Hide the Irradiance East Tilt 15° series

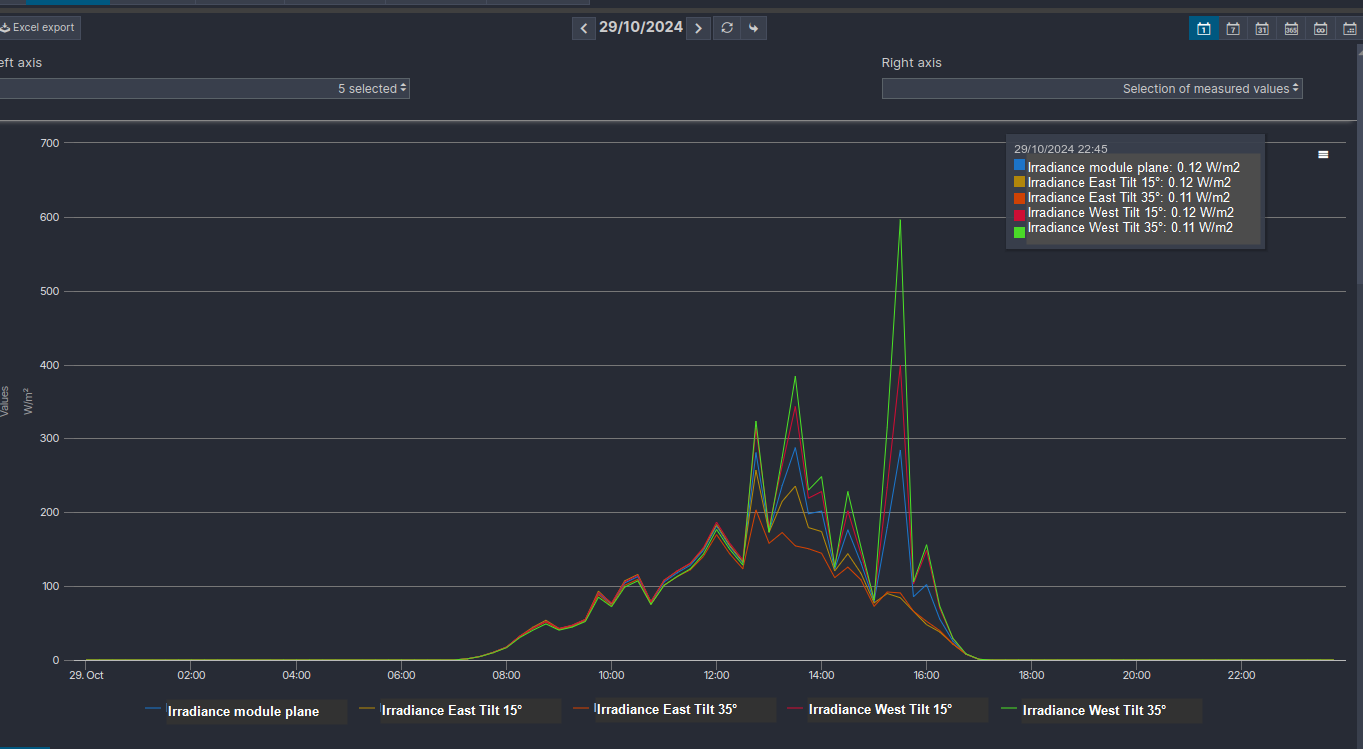(x=451, y=710)
